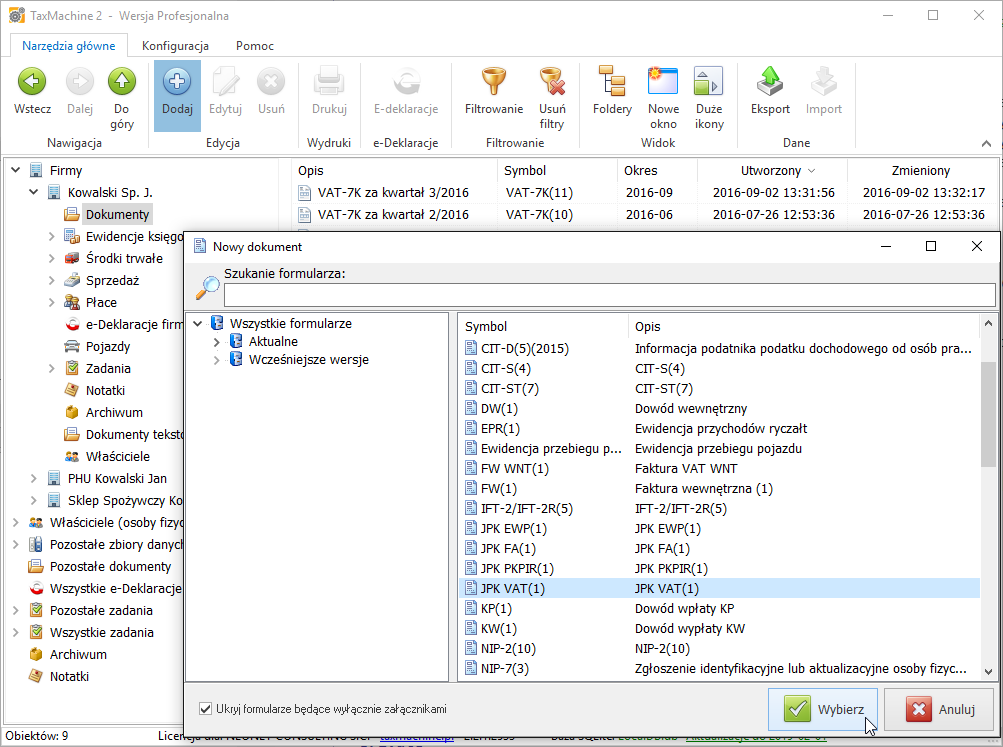1003x747 pixels.
Task: Expand the Sklep Spożywczy node
Action: coord(33,500)
